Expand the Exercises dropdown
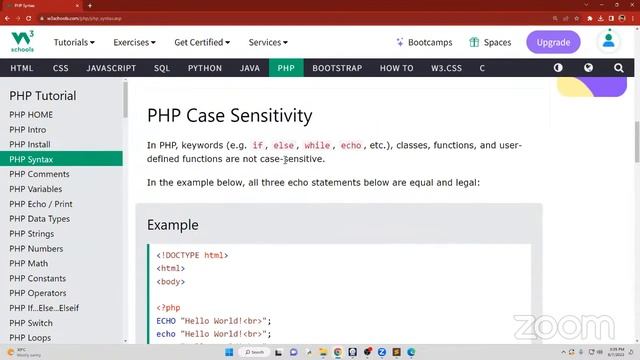 click(x=134, y=42)
